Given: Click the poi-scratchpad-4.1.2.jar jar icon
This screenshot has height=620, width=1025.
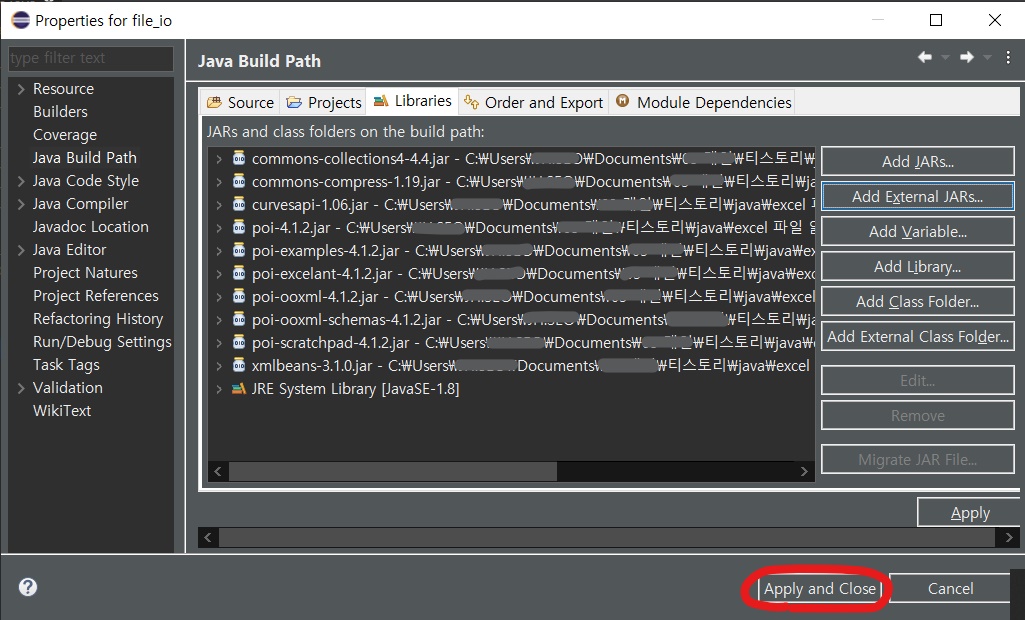Looking at the screenshot, I should click(x=239, y=342).
